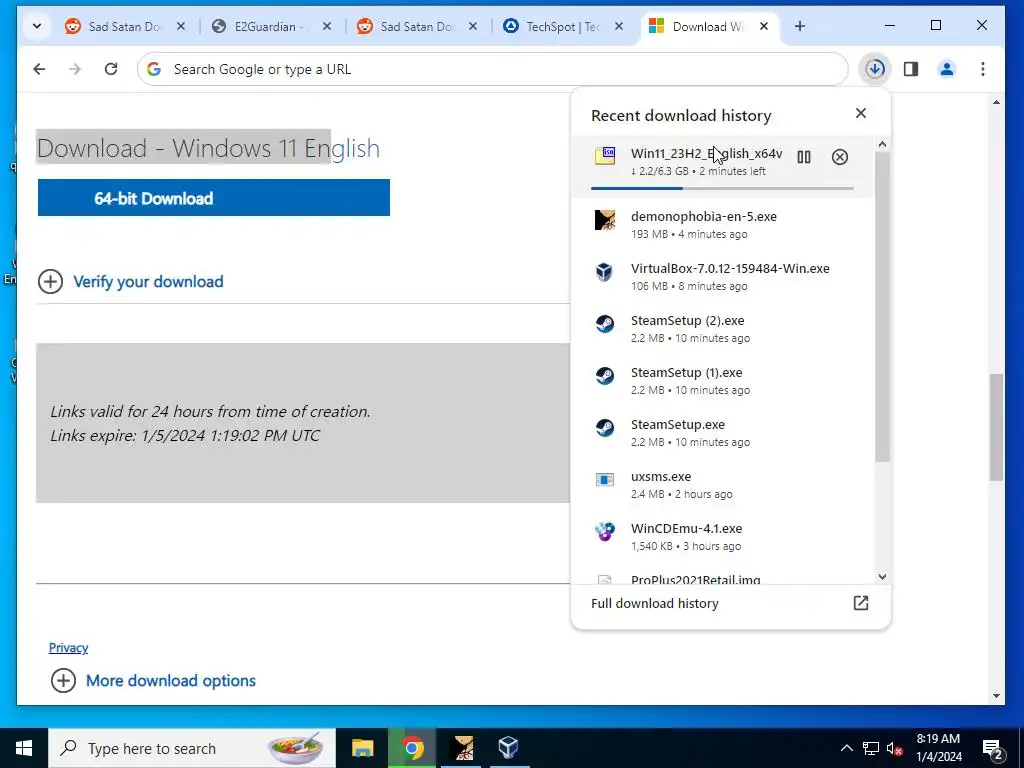Click the SteamSetup (2).exe Steam icon
The image size is (1024, 768).
pyautogui.click(x=605, y=323)
